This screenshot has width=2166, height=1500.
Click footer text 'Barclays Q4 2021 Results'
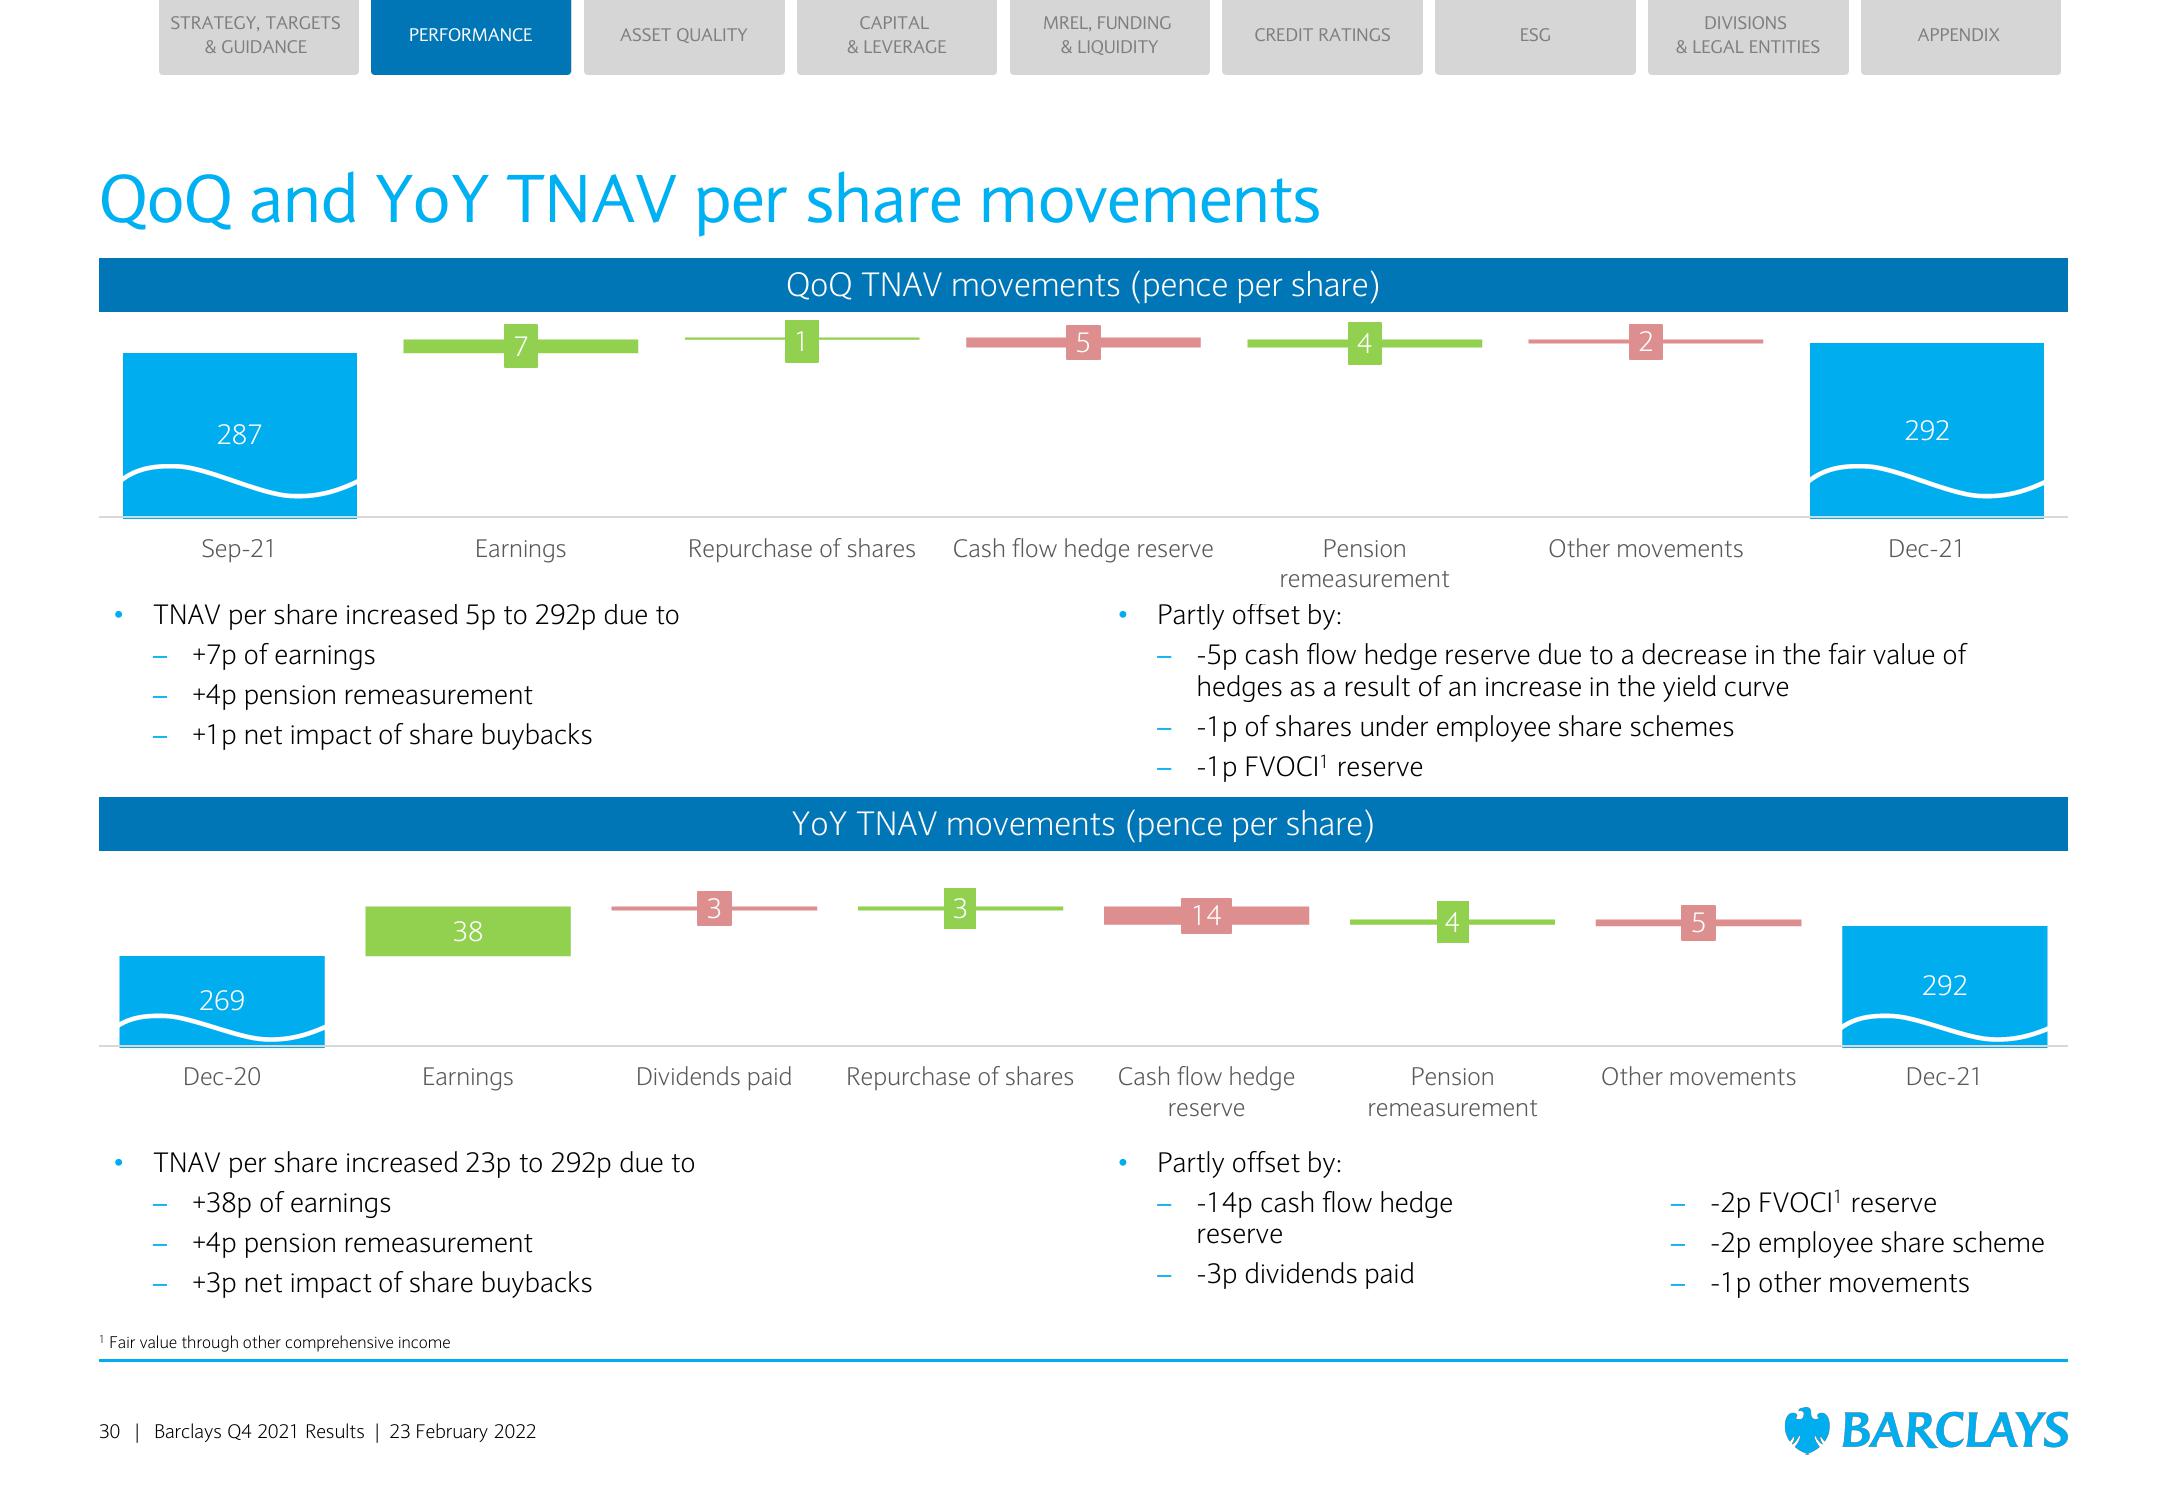click(259, 1431)
